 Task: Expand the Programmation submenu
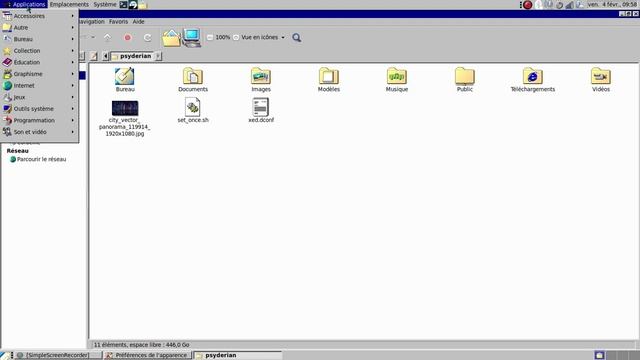pos(39,120)
